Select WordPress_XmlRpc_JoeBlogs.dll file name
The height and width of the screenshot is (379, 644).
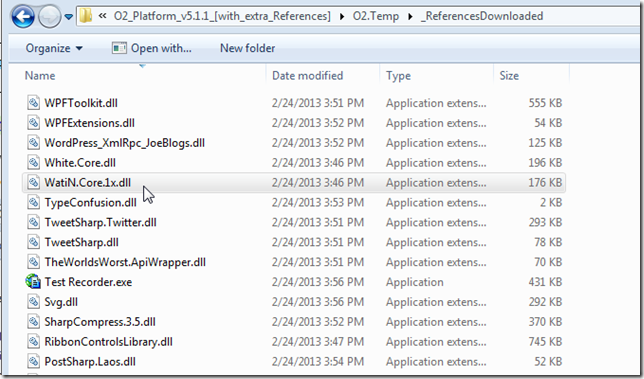[124, 142]
